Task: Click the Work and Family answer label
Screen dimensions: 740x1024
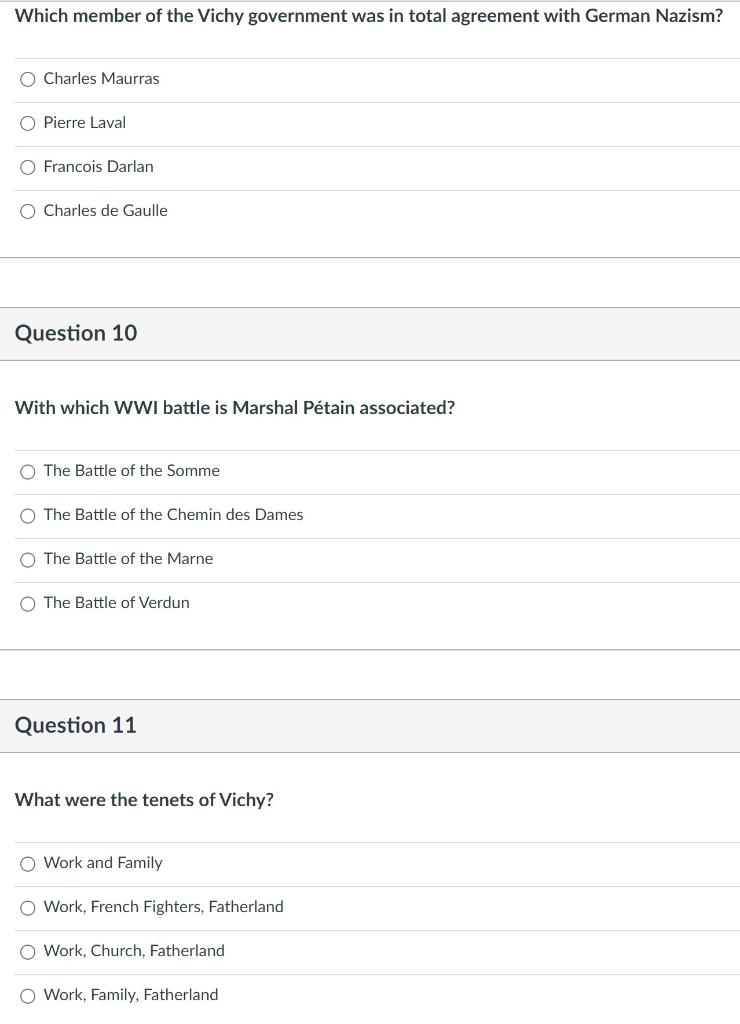Action: (103, 863)
